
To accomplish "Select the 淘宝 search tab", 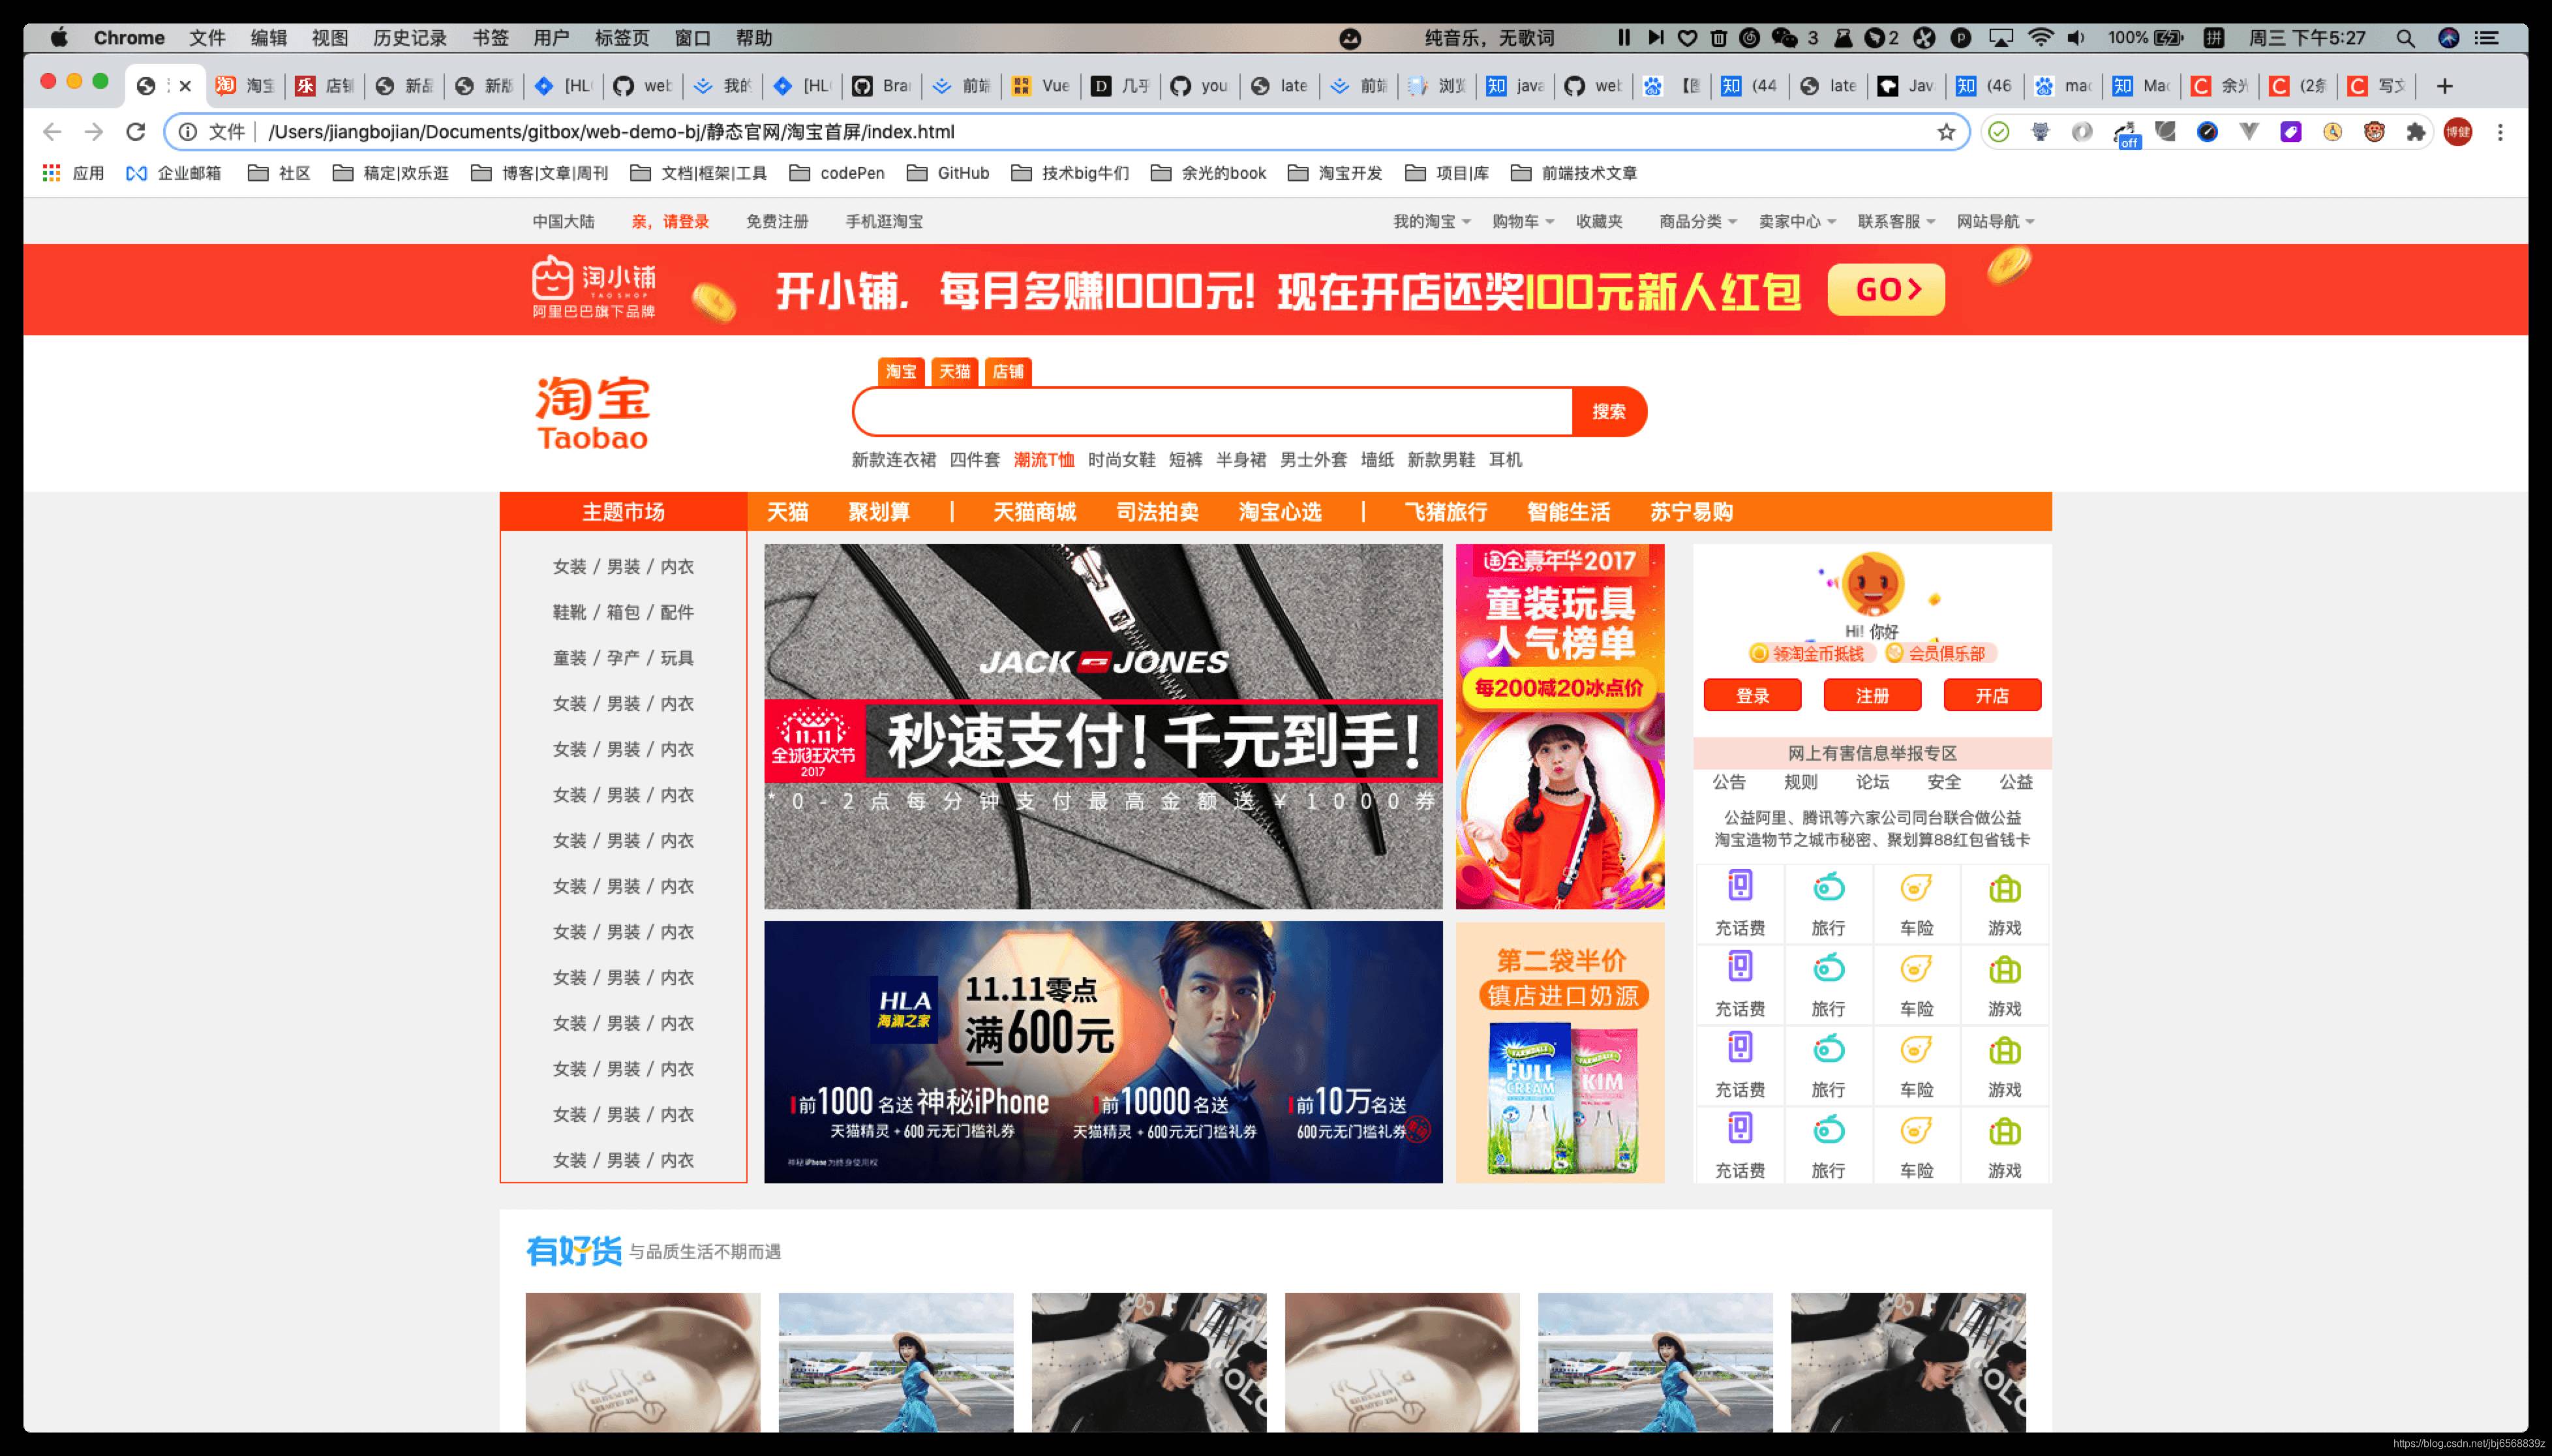I will (x=900, y=372).
